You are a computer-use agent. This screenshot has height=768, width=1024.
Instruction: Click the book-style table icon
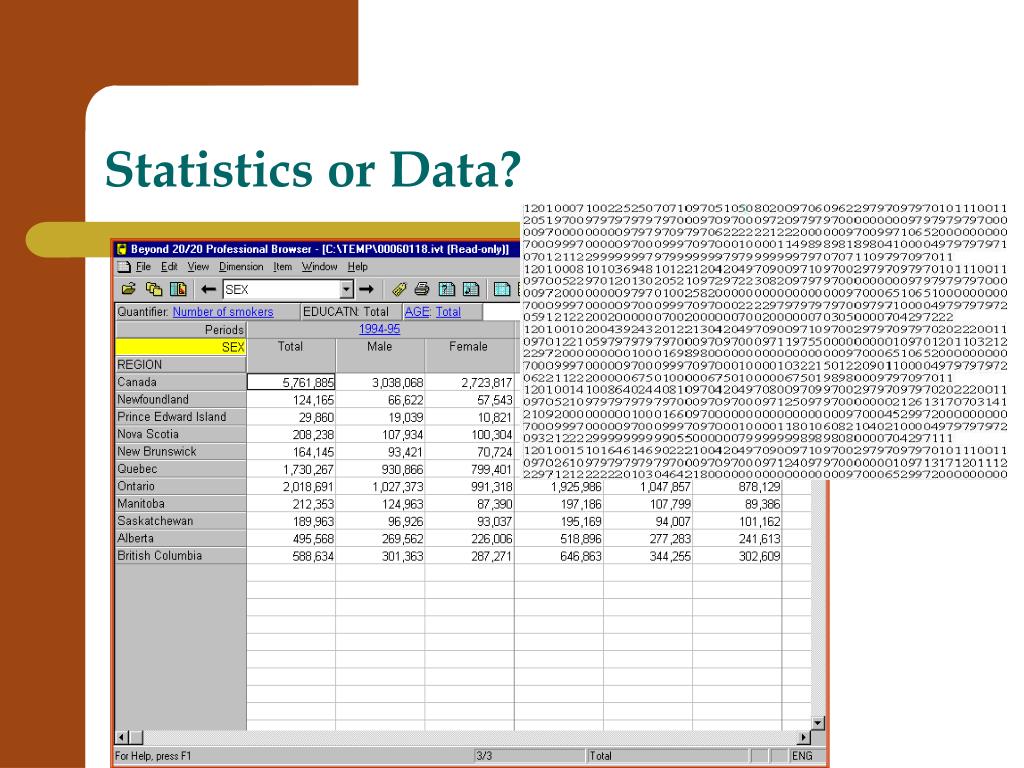click(178, 289)
